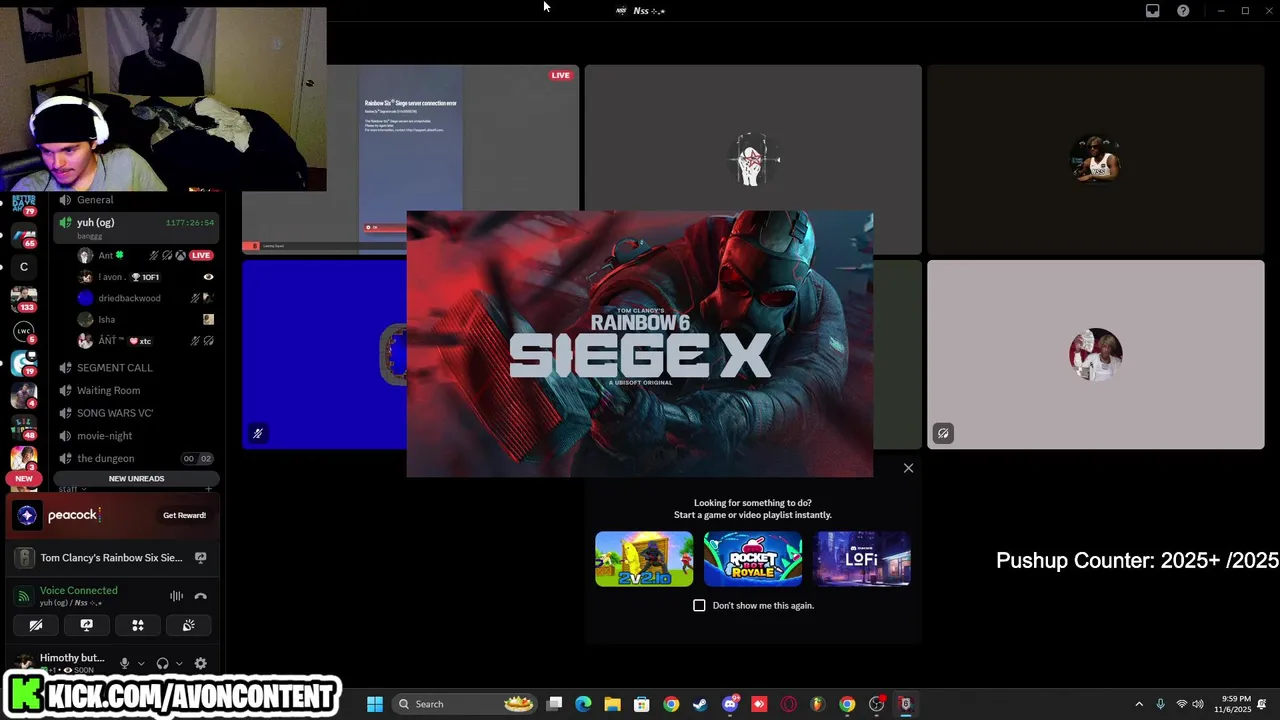1280x720 pixels.
Task: Click the LIVE stream tile in the call
Action: tap(410, 159)
